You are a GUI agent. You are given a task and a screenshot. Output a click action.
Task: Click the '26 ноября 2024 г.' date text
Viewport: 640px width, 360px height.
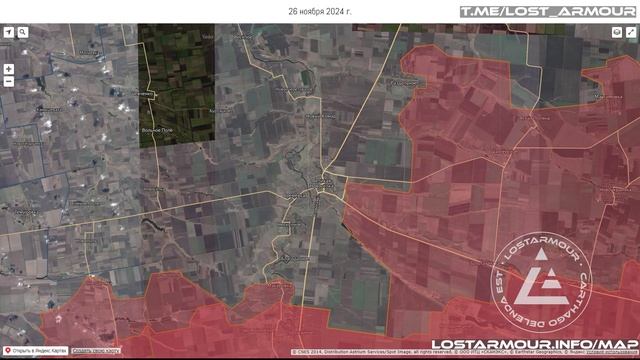pos(320,11)
